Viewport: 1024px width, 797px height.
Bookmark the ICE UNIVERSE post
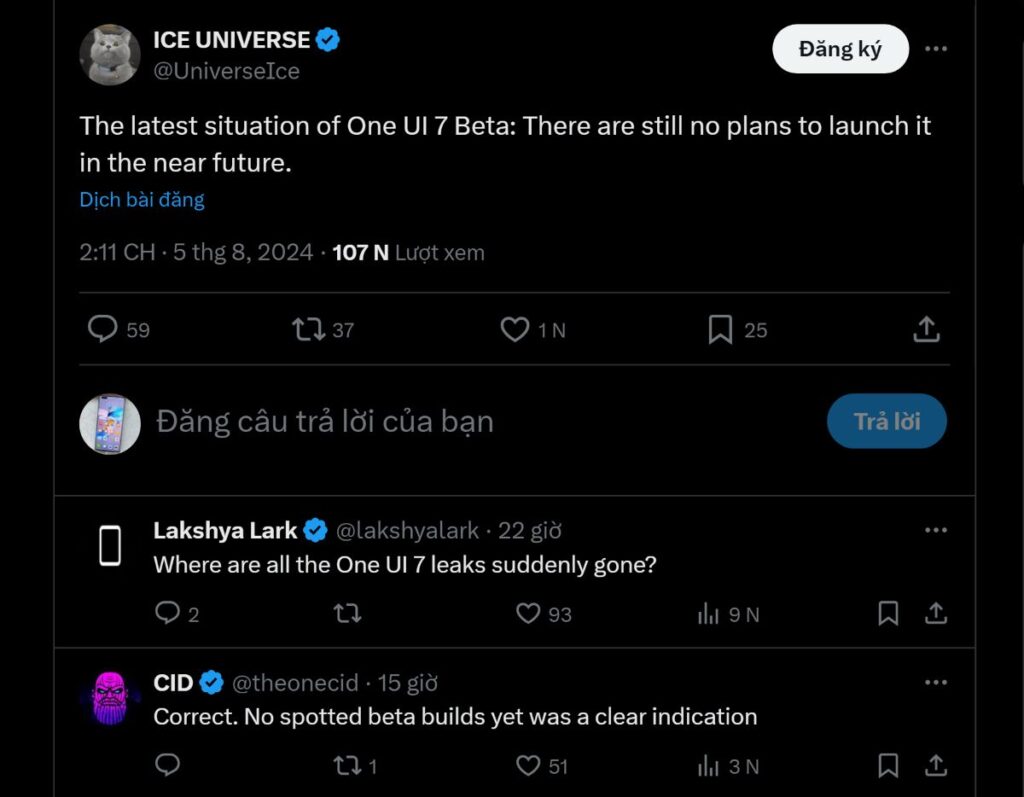click(x=720, y=329)
